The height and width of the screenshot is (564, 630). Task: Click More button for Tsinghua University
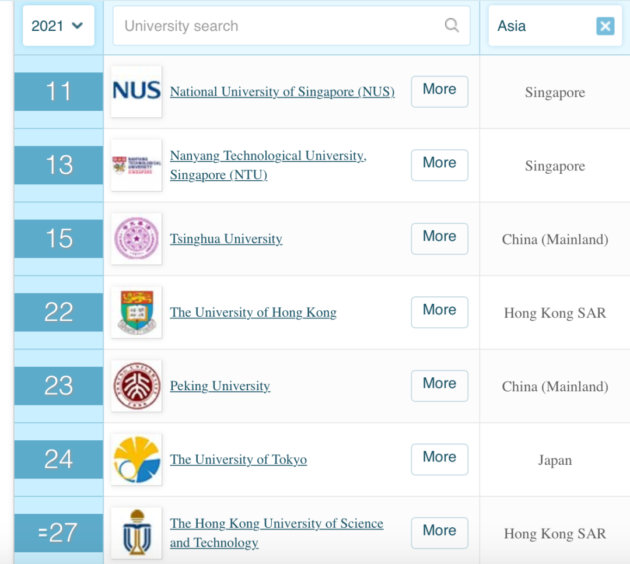coord(440,238)
